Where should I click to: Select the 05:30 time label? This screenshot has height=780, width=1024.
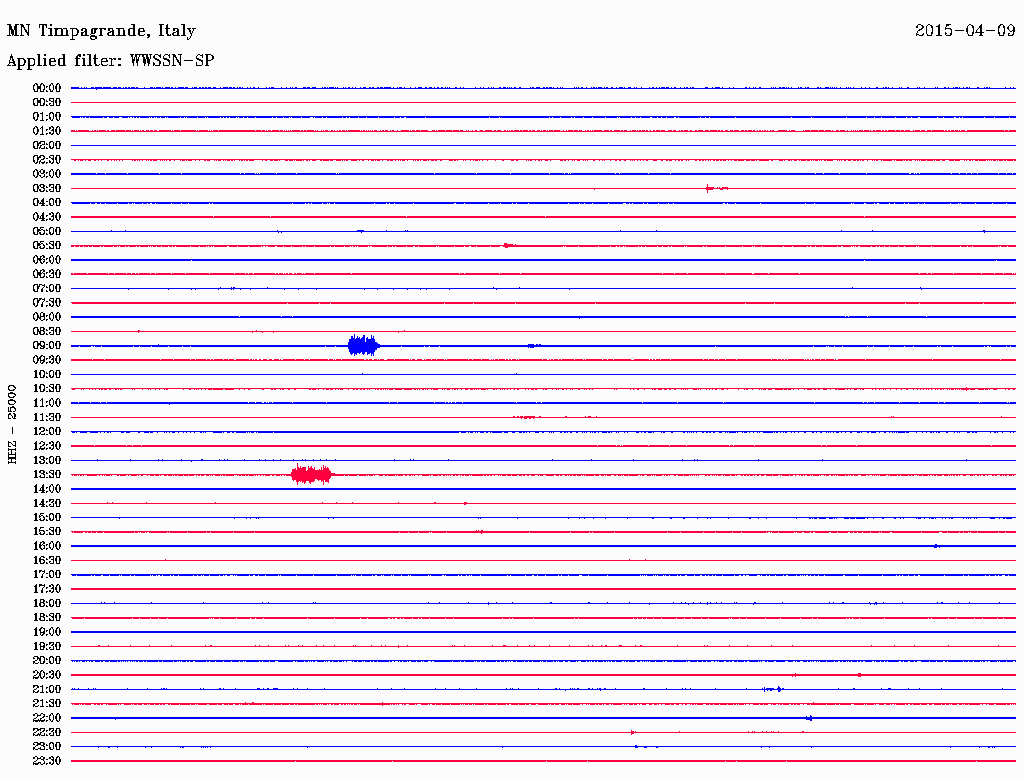click(x=46, y=246)
